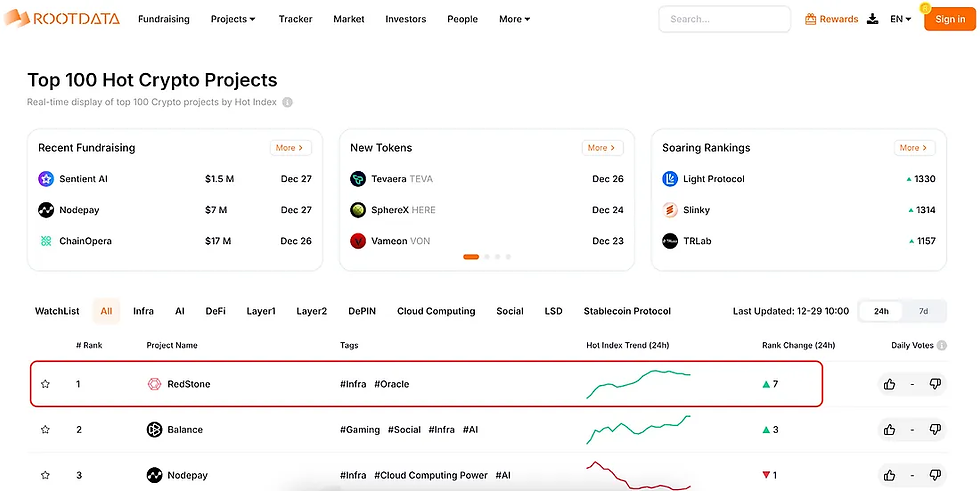Switch trend period to 24h
The width and height of the screenshot is (980, 491).
click(881, 311)
